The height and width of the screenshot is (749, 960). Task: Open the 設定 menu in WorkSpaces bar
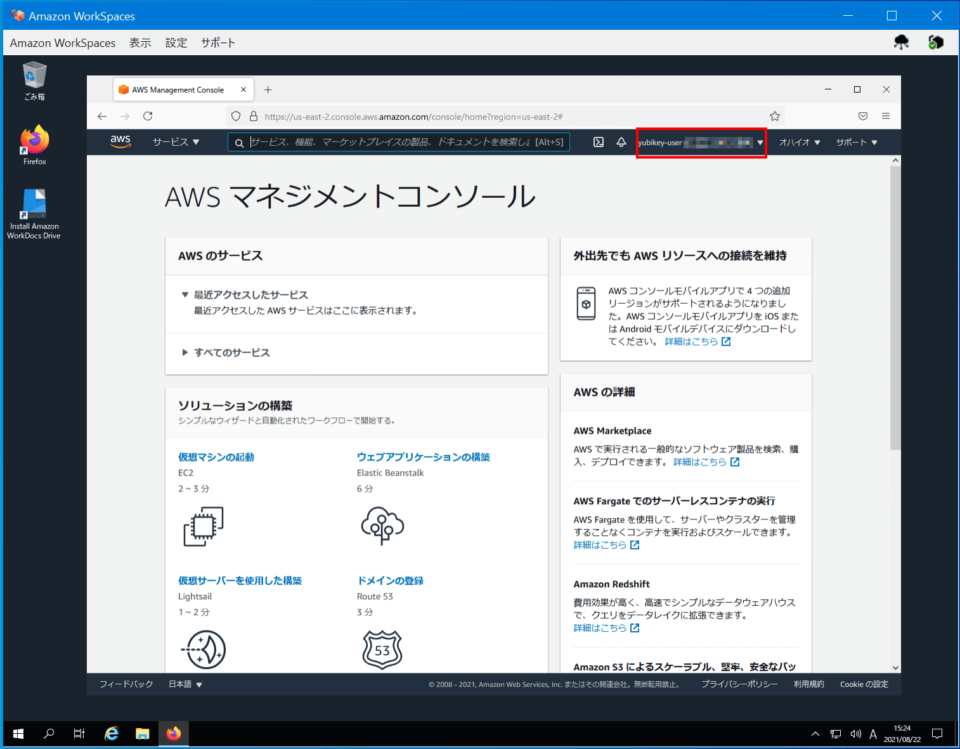[176, 43]
